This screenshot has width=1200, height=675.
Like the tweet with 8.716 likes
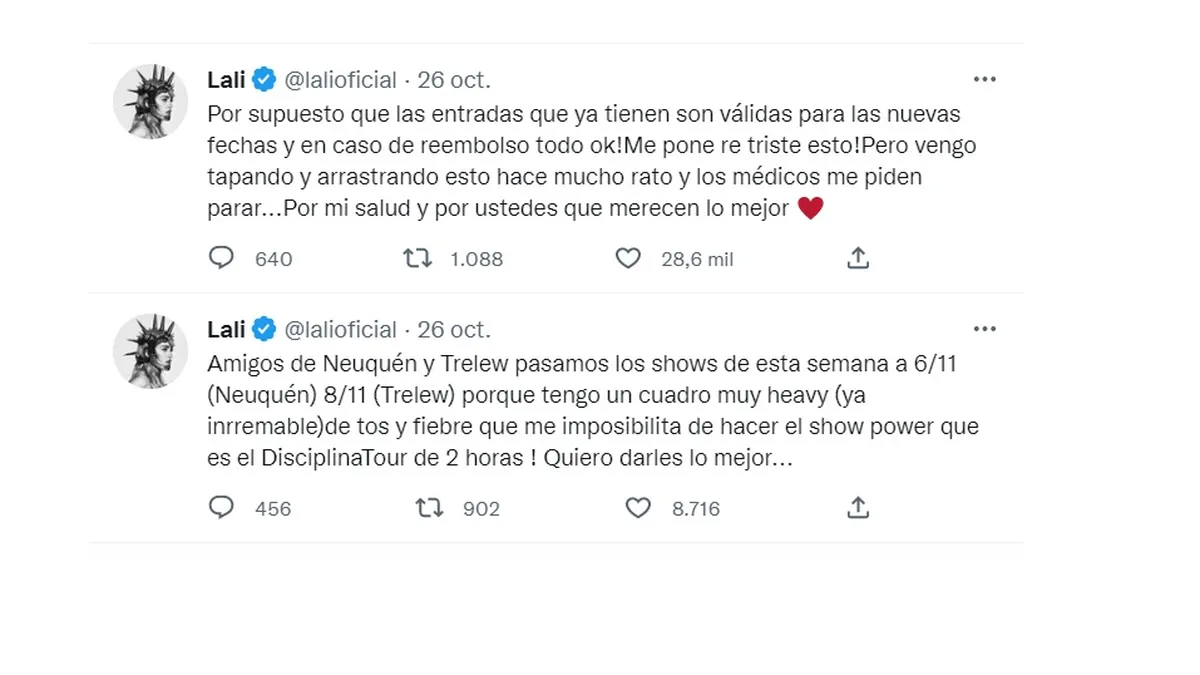pos(638,508)
